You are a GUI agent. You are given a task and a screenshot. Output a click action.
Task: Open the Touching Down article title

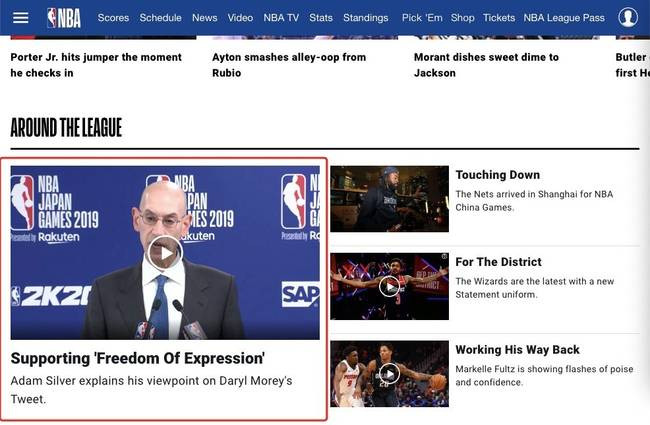(497, 175)
